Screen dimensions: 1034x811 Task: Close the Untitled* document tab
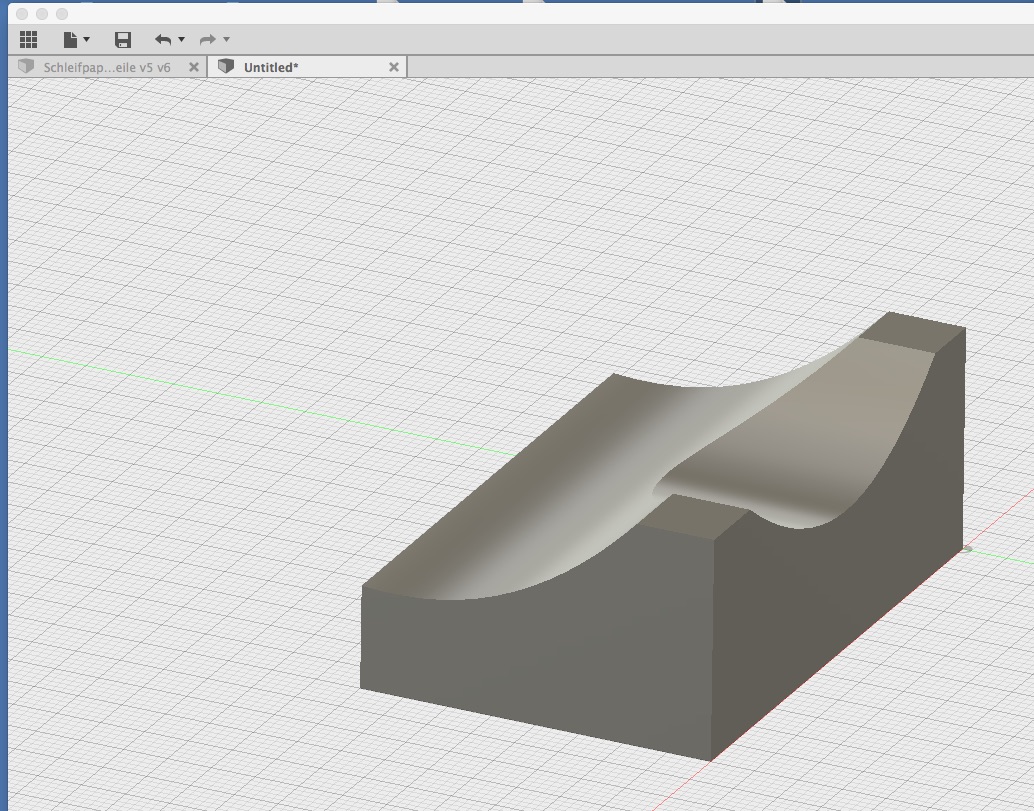[393, 67]
